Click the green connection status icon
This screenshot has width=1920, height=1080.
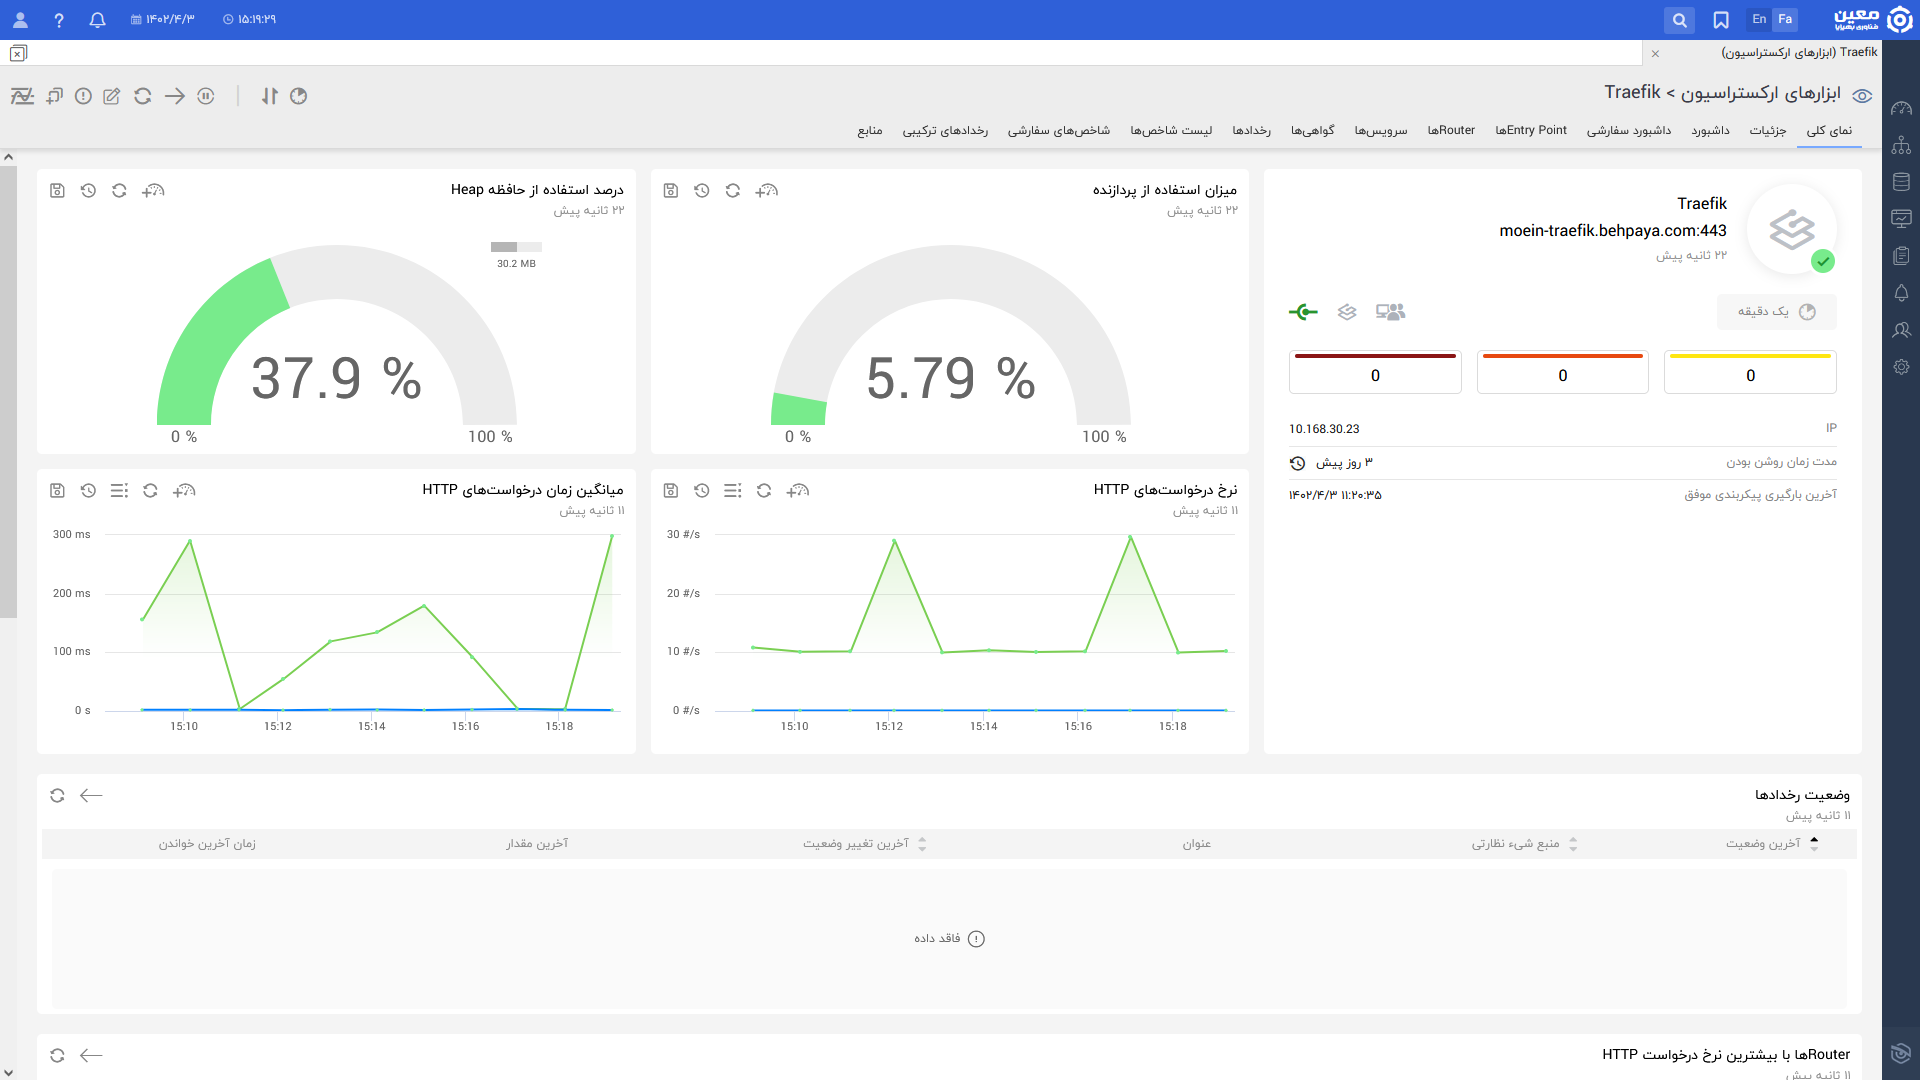click(1303, 312)
